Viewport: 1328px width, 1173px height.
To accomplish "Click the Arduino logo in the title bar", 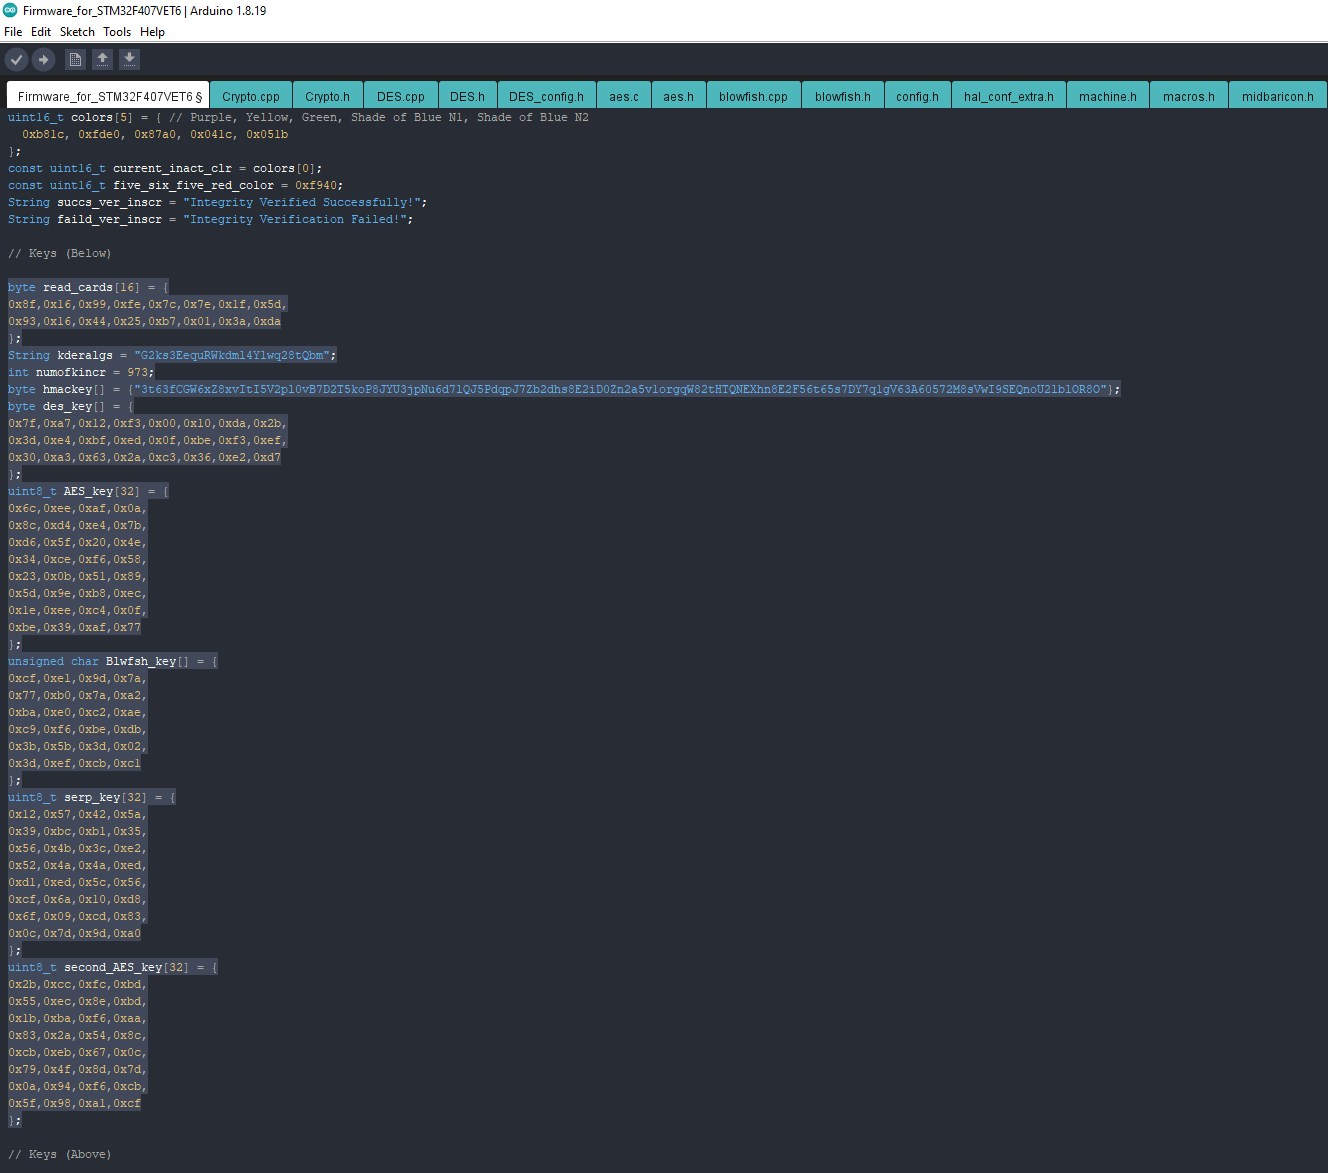I will [x=11, y=10].
